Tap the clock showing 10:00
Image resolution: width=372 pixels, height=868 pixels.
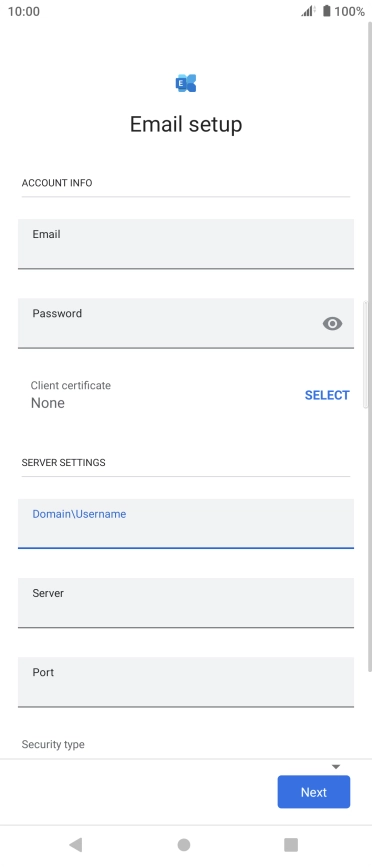(24, 11)
